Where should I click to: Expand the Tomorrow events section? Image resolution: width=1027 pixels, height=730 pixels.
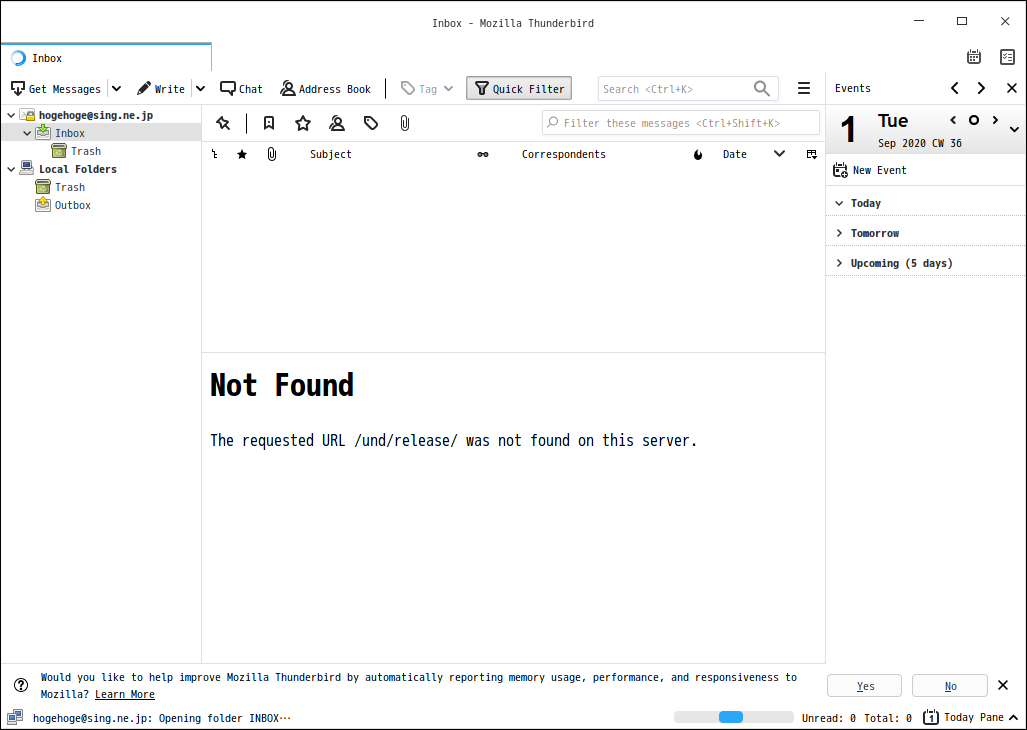pos(839,233)
